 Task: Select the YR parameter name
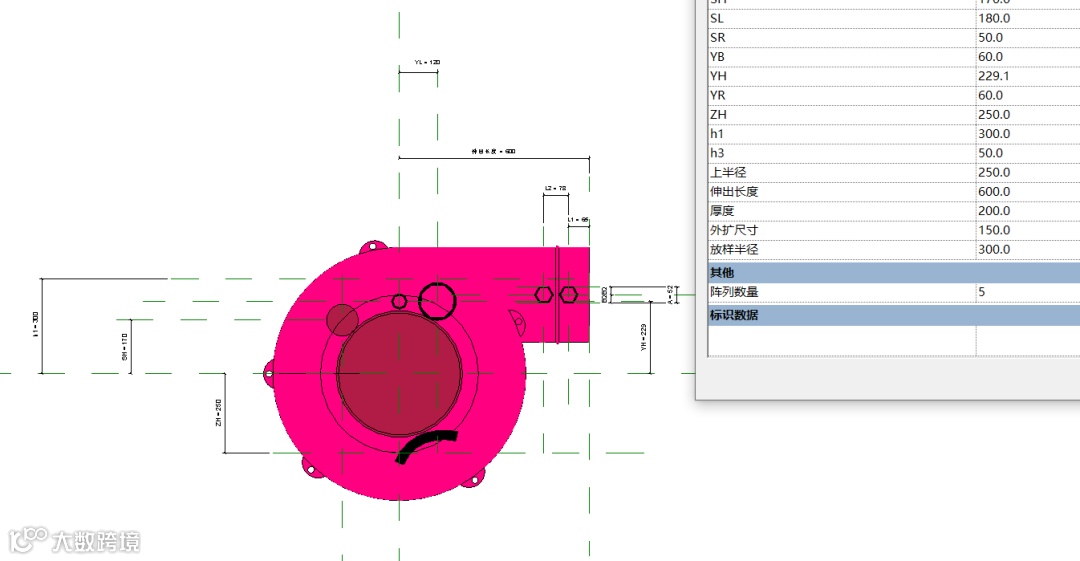[718, 96]
